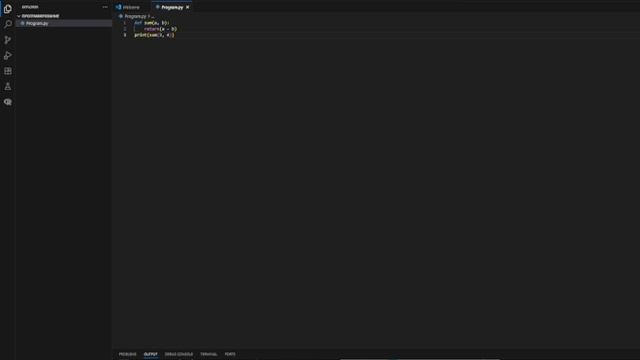Open the Search view in activity bar
Image resolution: width=640 pixels, height=360 pixels.
point(8,24)
